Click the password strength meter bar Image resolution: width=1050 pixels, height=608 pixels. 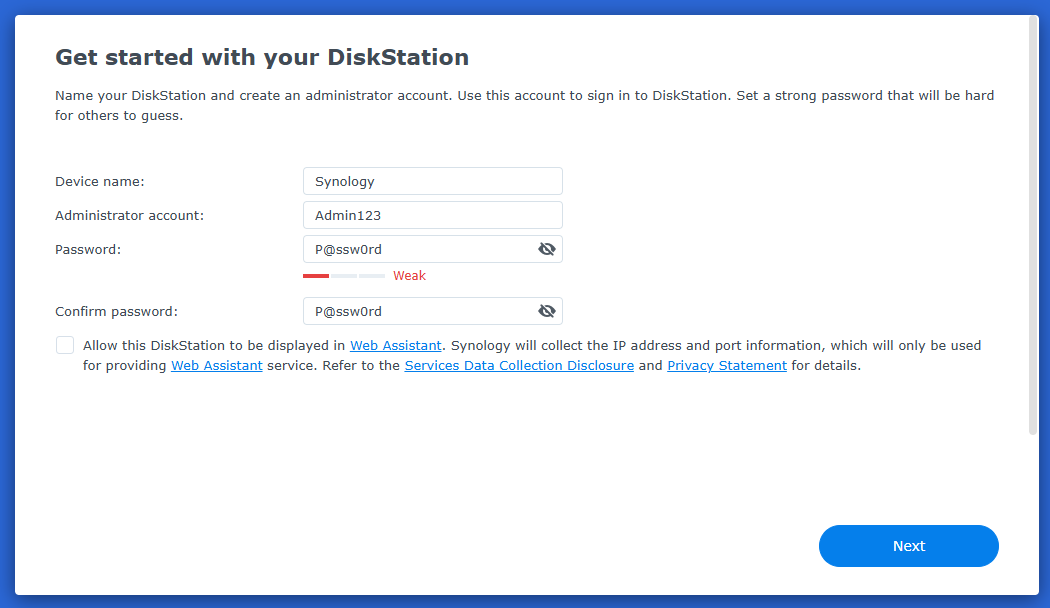pyautogui.click(x=344, y=275)
